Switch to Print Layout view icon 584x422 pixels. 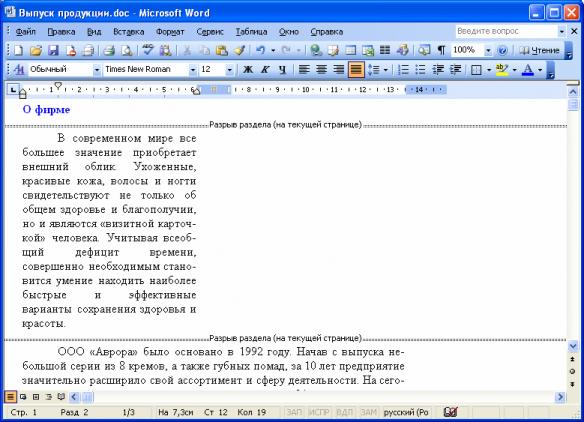point(36,397)
